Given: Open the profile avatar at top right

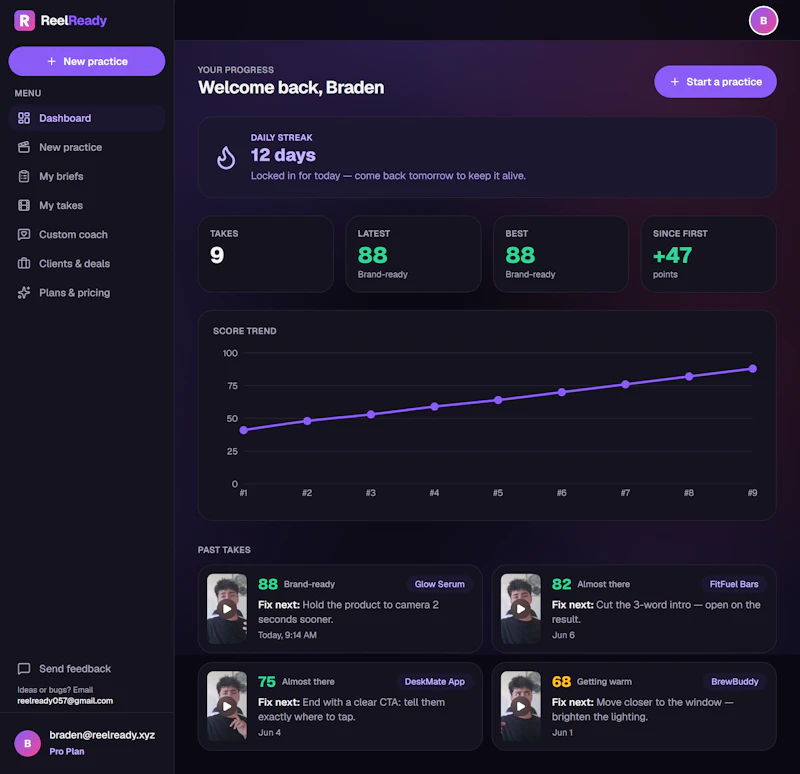Looking at the screenshot, I should [763, 20].
